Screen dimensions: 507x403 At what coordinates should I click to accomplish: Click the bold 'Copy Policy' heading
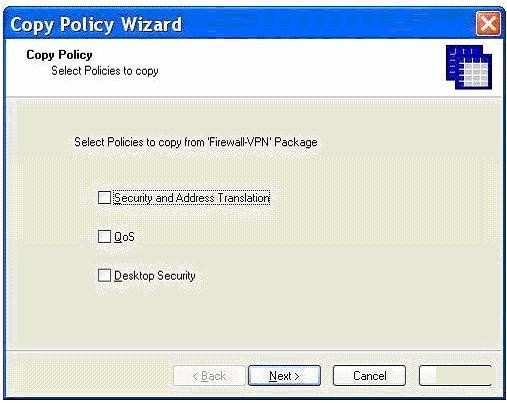click(x=59, y=55)
